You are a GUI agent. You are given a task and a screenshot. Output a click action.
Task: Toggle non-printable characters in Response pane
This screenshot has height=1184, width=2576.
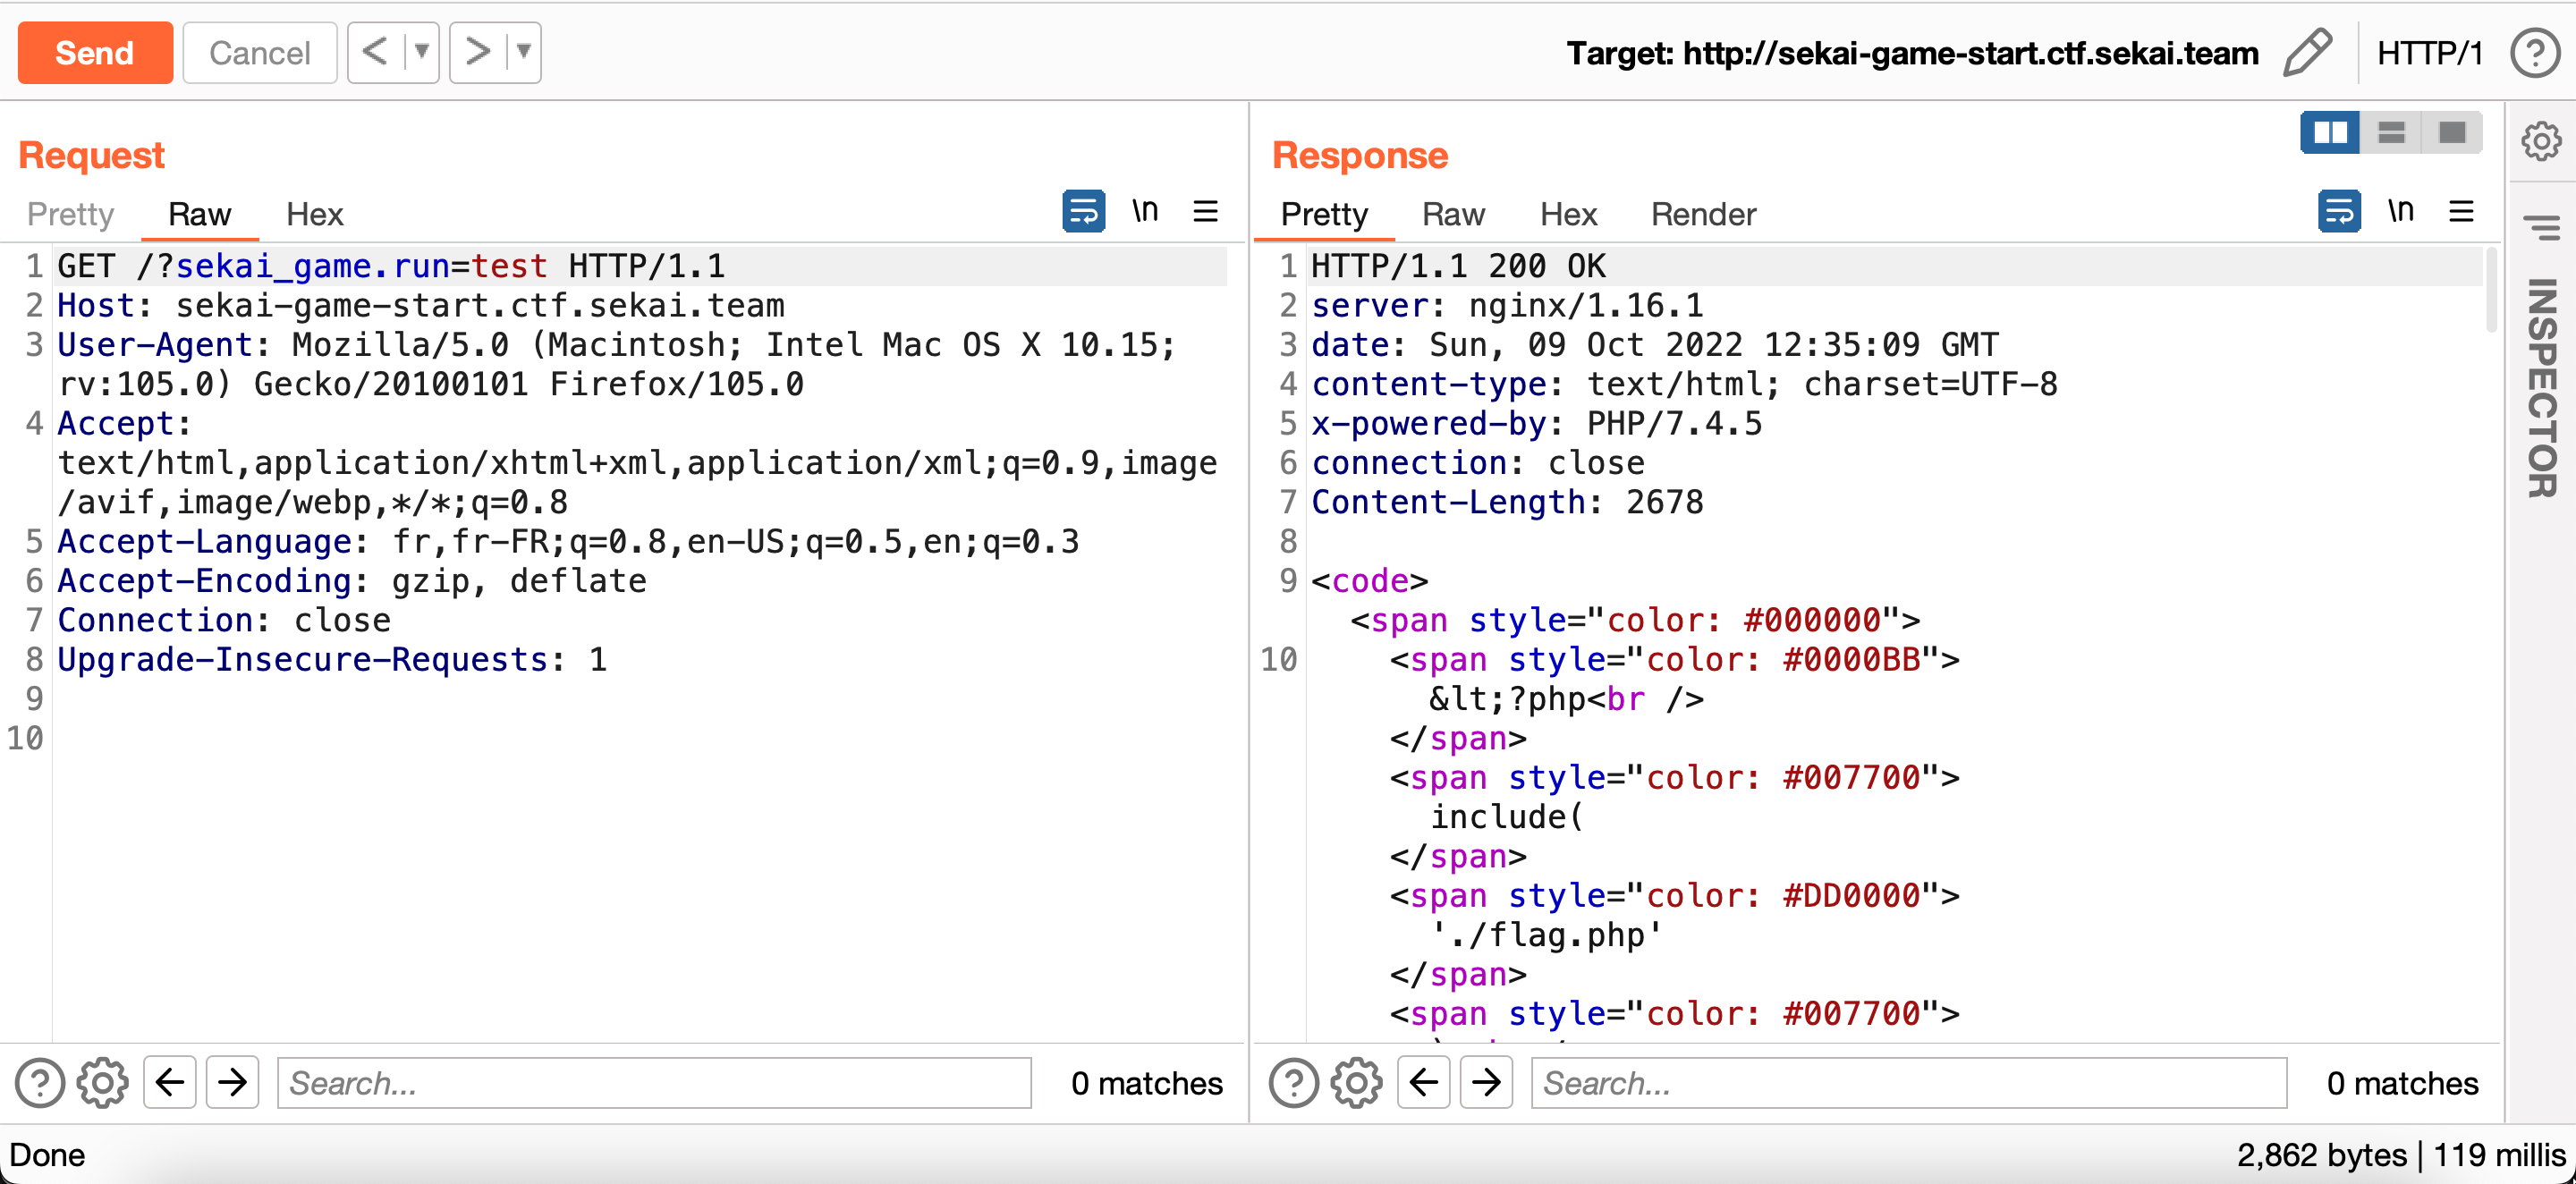[2401, 211]
